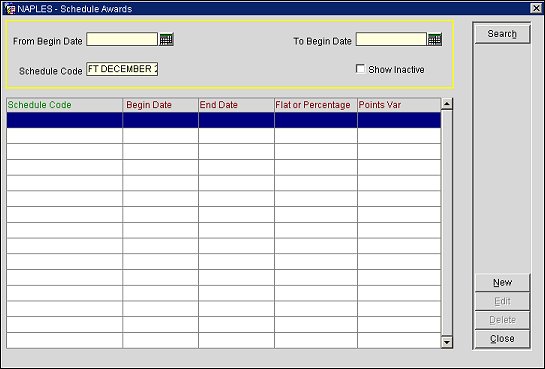Screen dimensions: 545x369
Task: Click the From Begin Date input field
Action: click(x=122, y=39)
